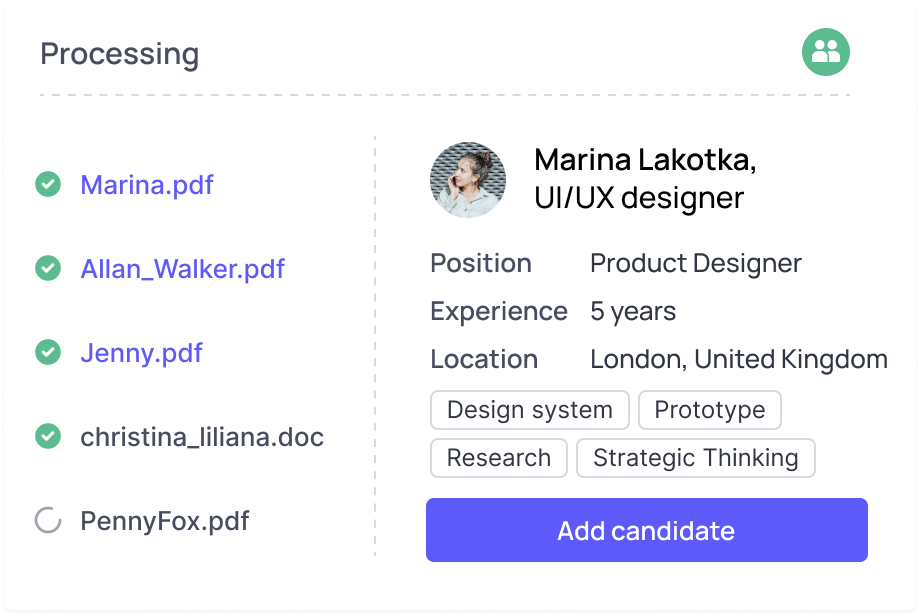This screenshot has height=616, width=920.
Task: Open the Marina.pdf file link
Action: 146,185
